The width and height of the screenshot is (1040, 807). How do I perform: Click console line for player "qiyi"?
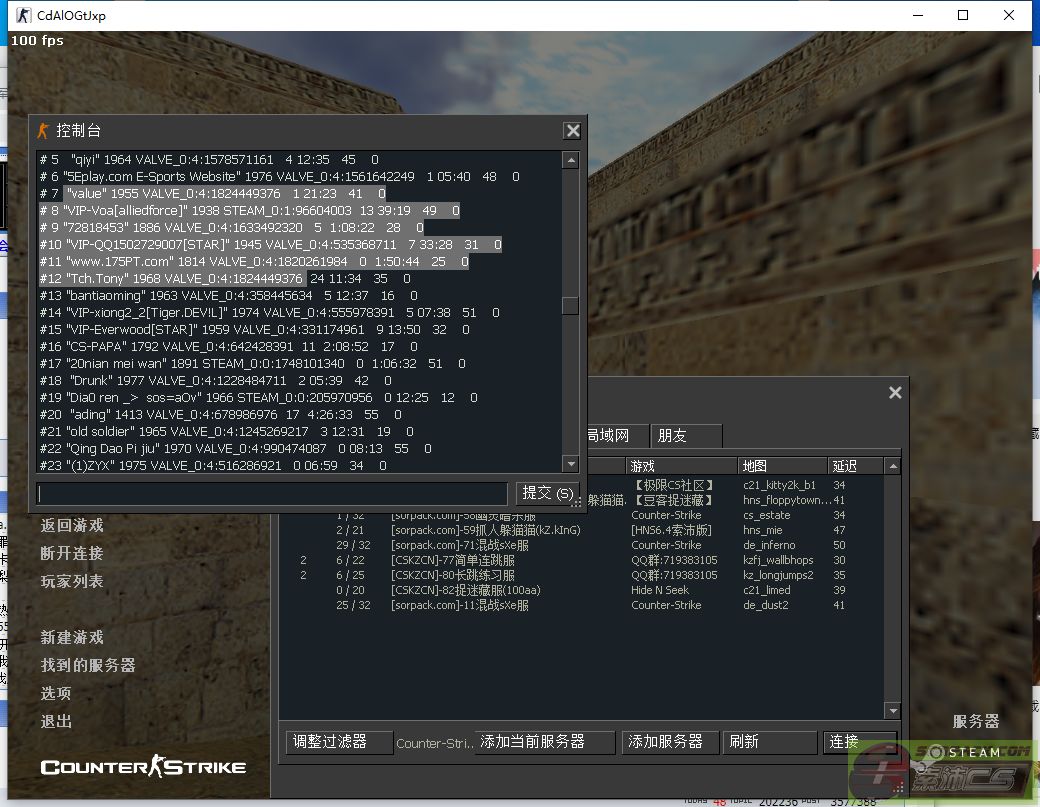click(209, 160)
